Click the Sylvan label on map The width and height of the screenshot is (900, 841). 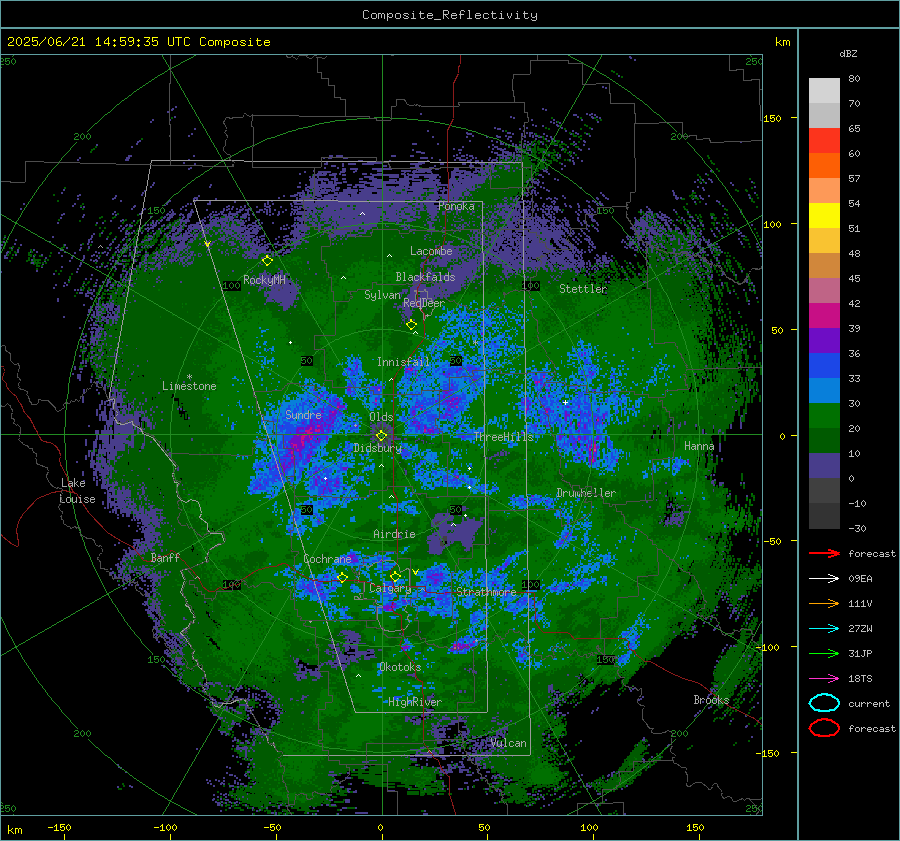point(382,295)
